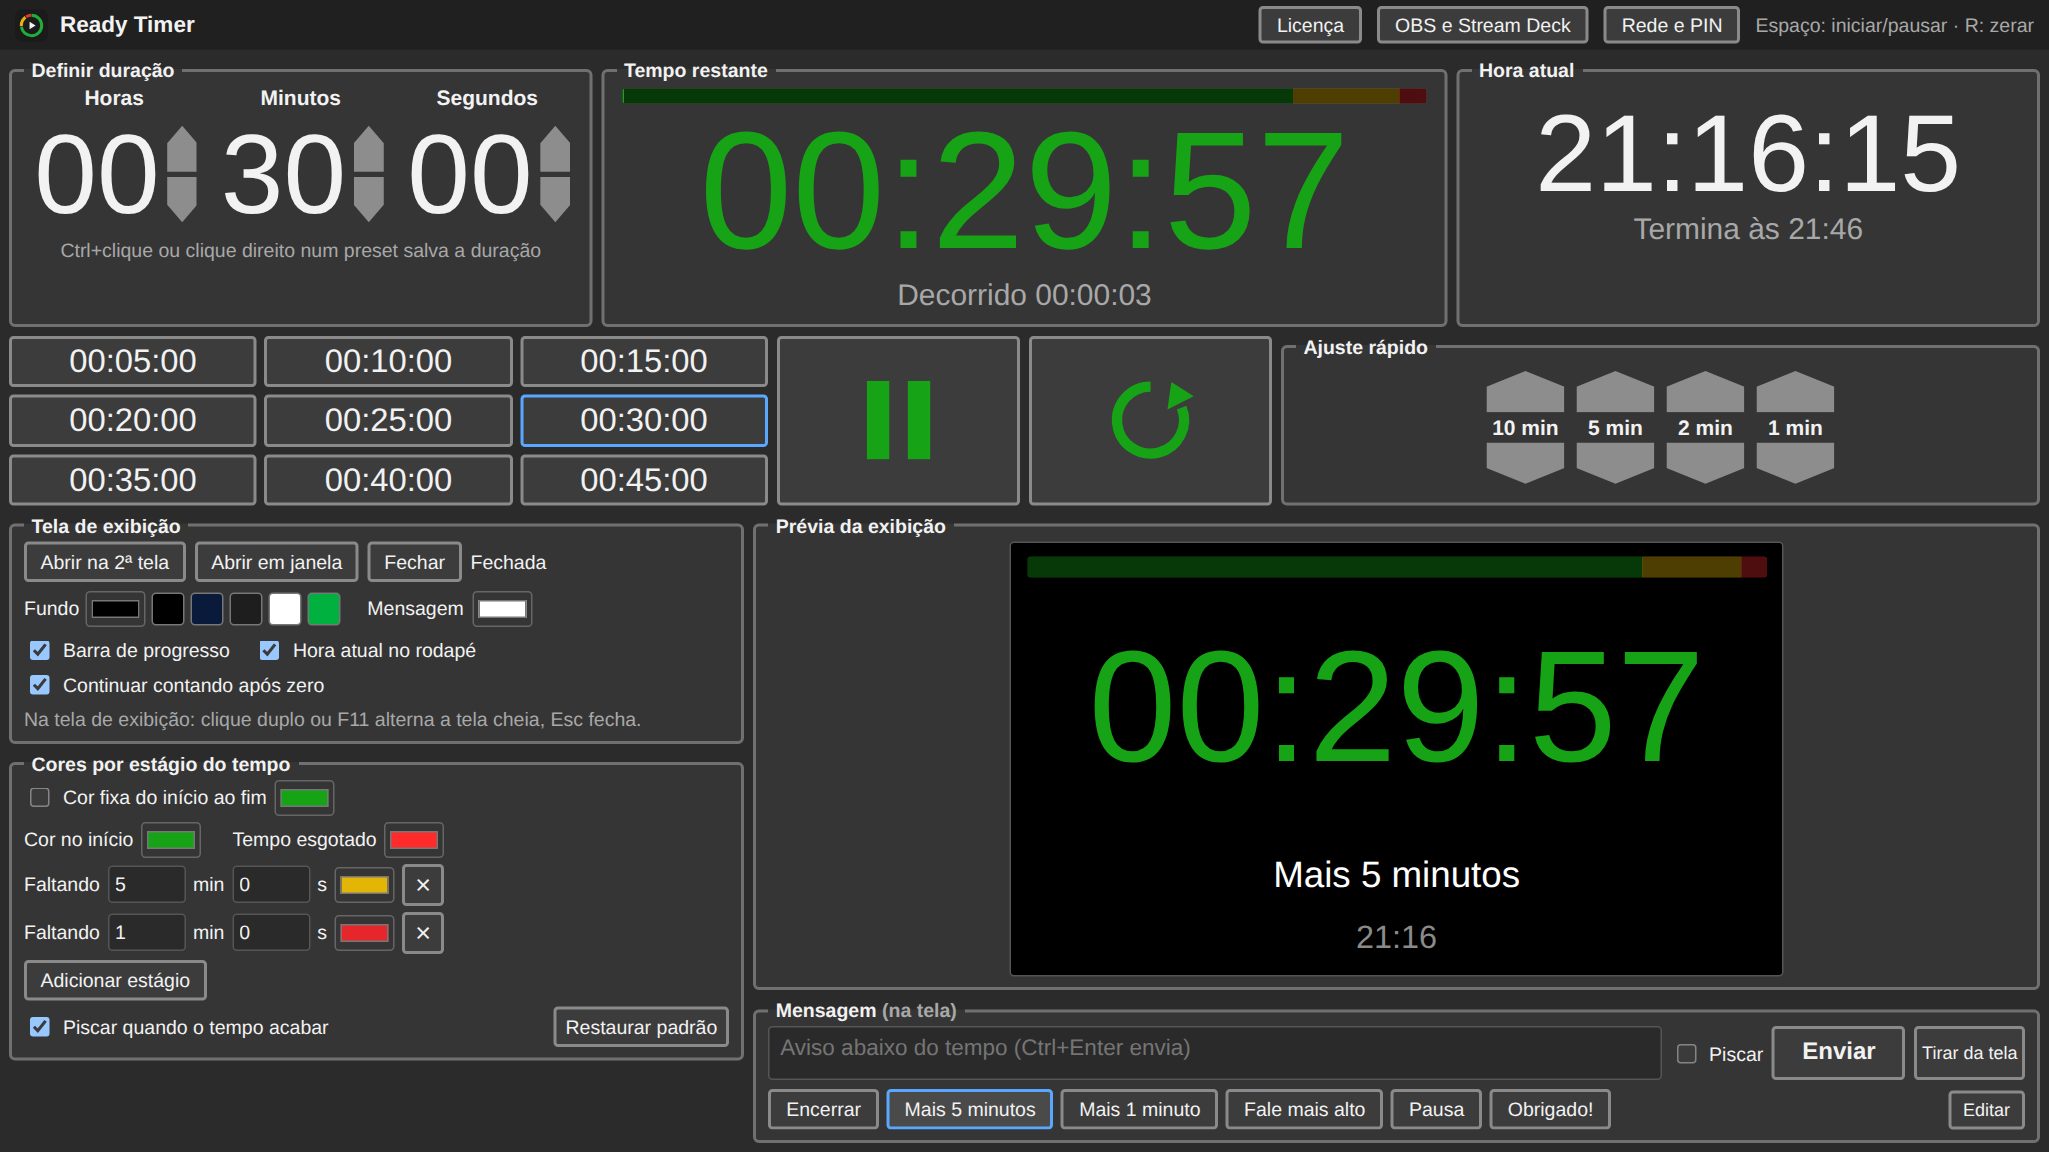Change the yellow stage color swatch

tap(364, 885)
